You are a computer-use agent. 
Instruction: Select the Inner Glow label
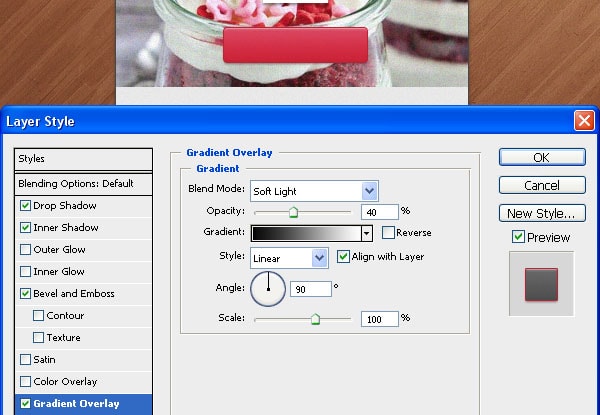point(59,272)
